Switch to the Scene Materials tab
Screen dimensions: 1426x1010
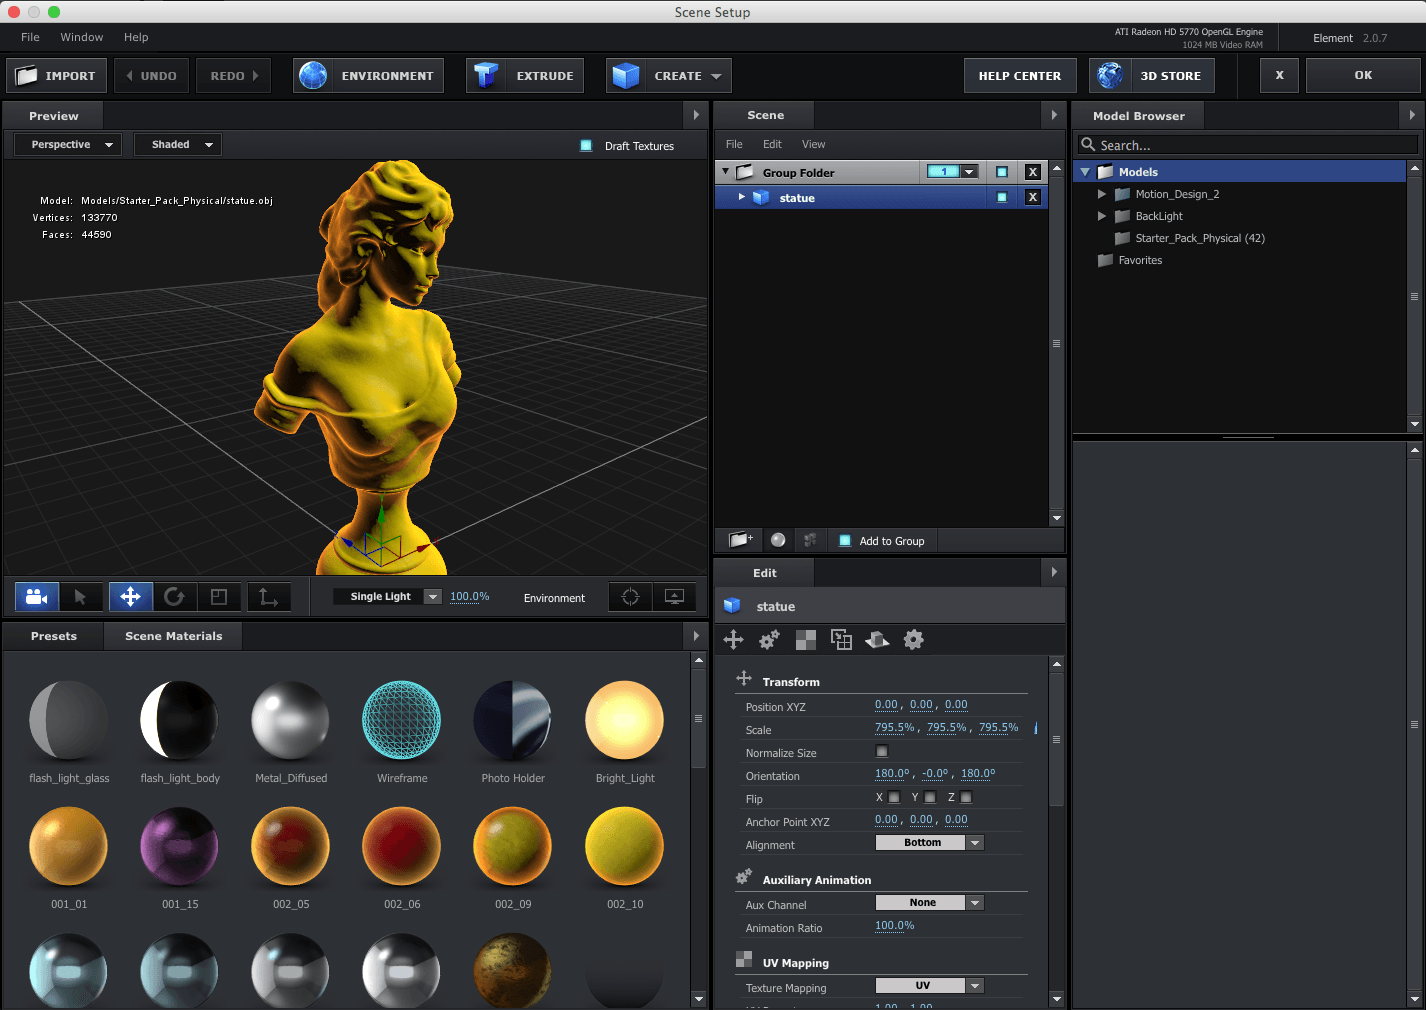point(174,636)
